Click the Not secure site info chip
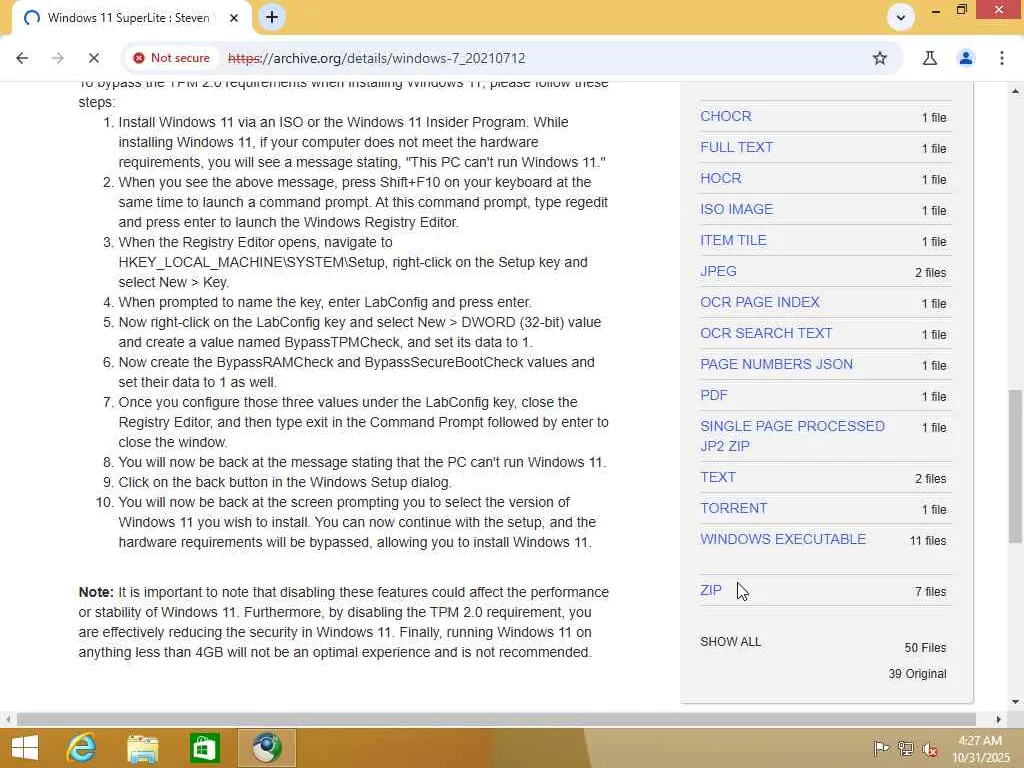The height and width of the screenshot is (768, 1024). tap(172, 58)
